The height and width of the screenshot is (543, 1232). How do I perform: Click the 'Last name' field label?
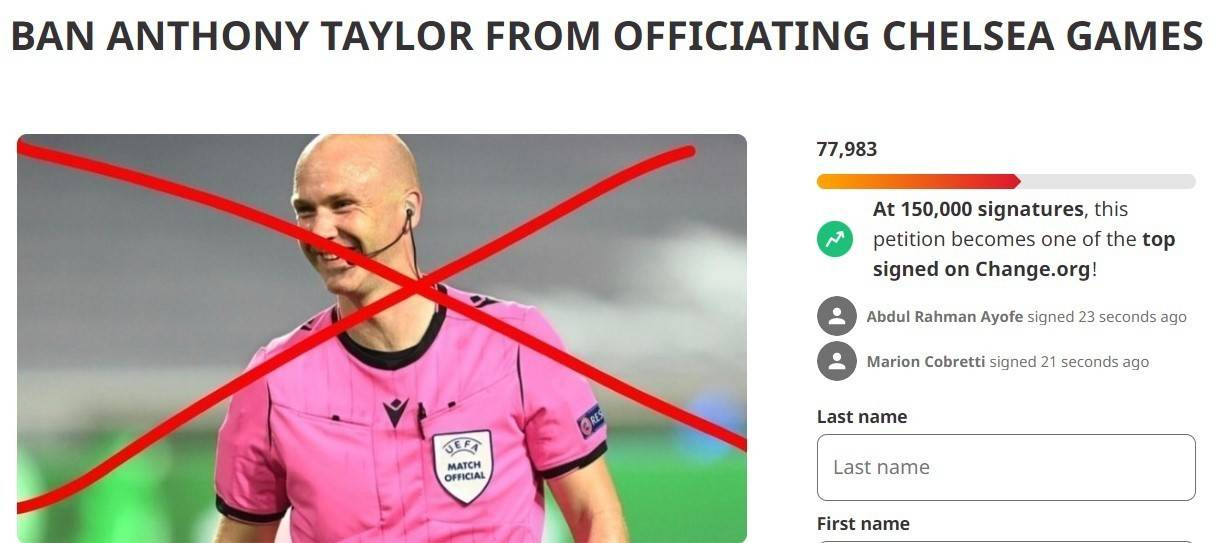[862, 417]
